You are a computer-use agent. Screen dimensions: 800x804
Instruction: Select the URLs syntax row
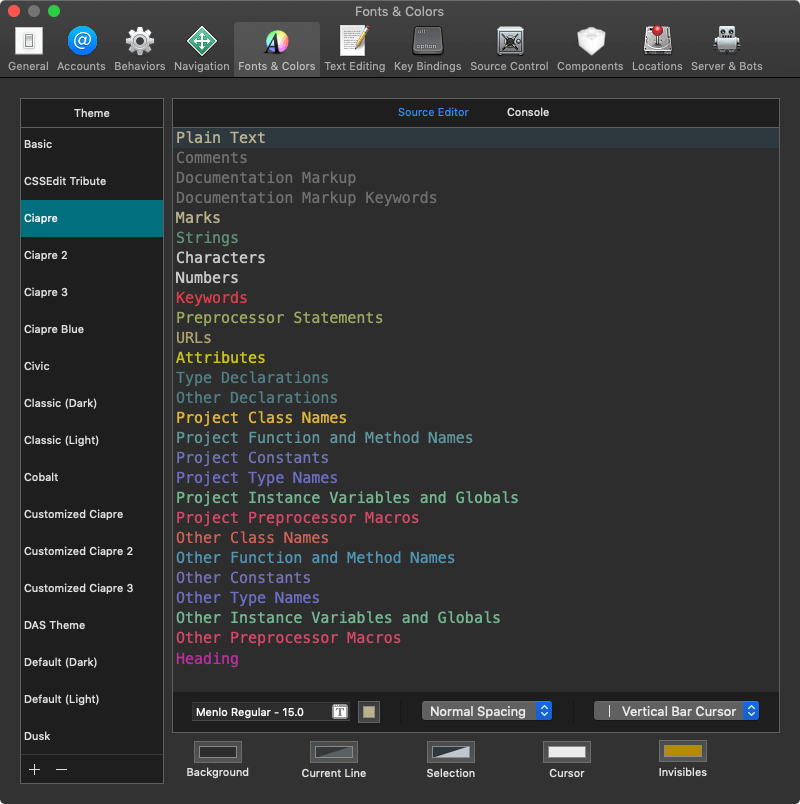[476, 337]
